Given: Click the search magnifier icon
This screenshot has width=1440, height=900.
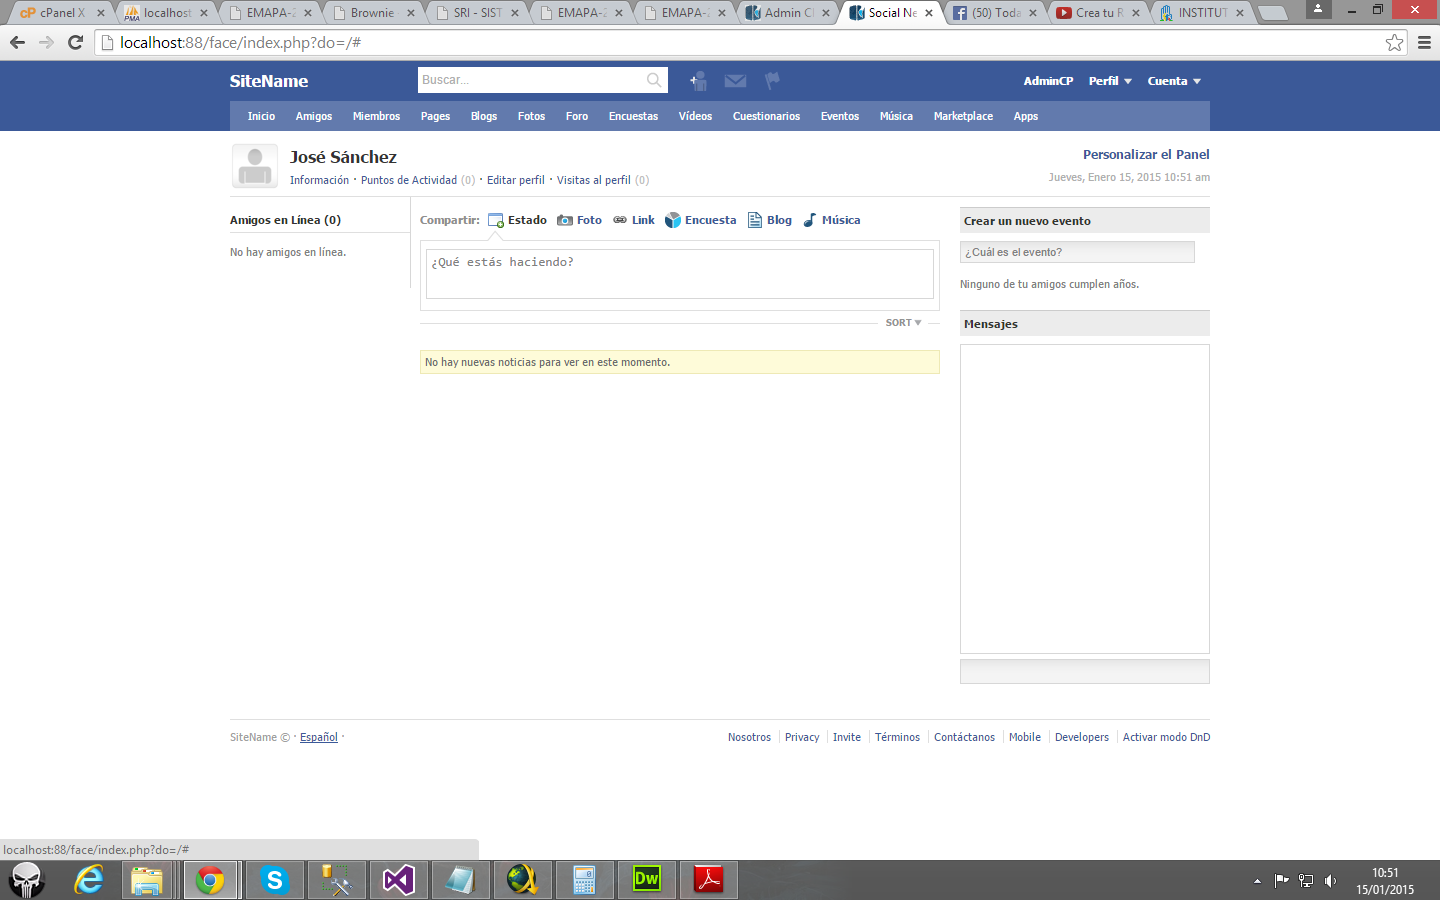Looking at the screenshot, I should pyautogui.click(x=654, y=80).
